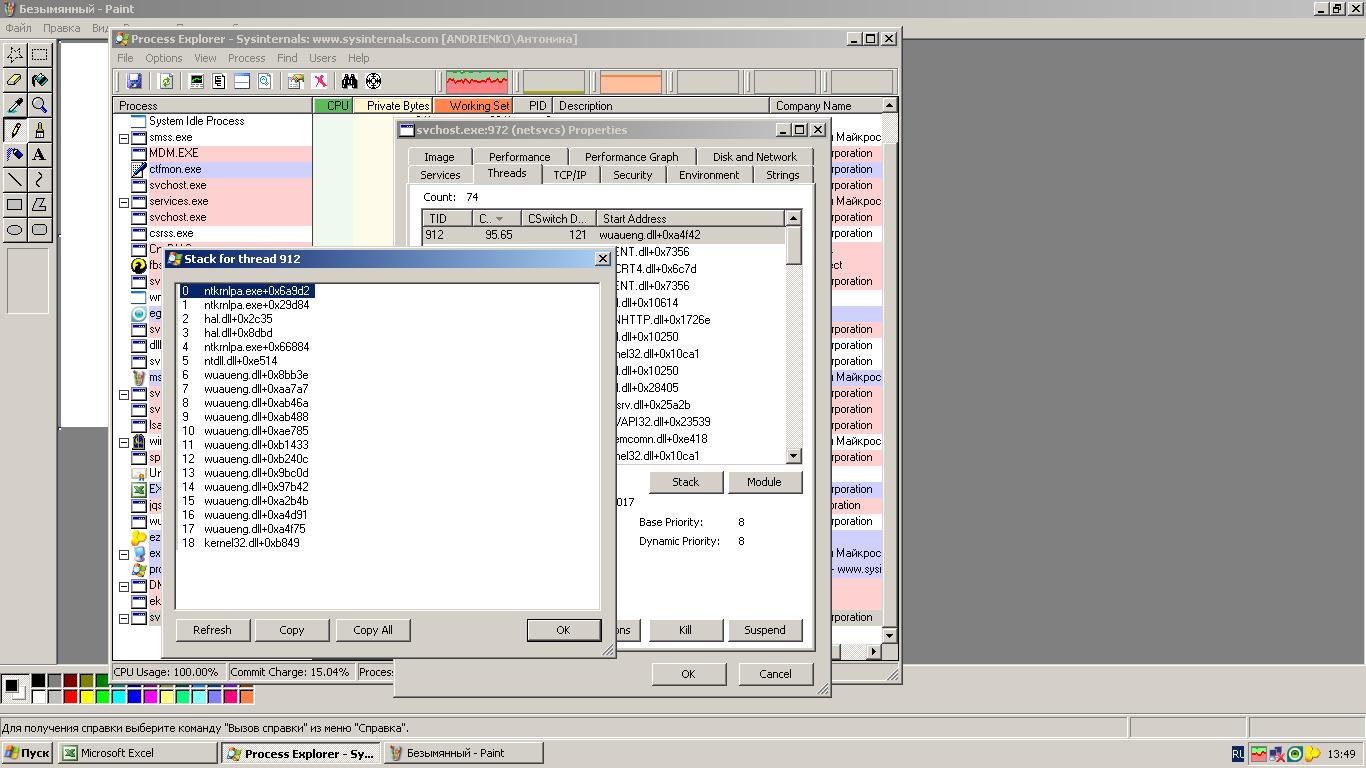The width and height of the screenshot is (1366, 768).
Task: Click the Save floppy icon in Process Explorer
Action: tap(134, 82)
